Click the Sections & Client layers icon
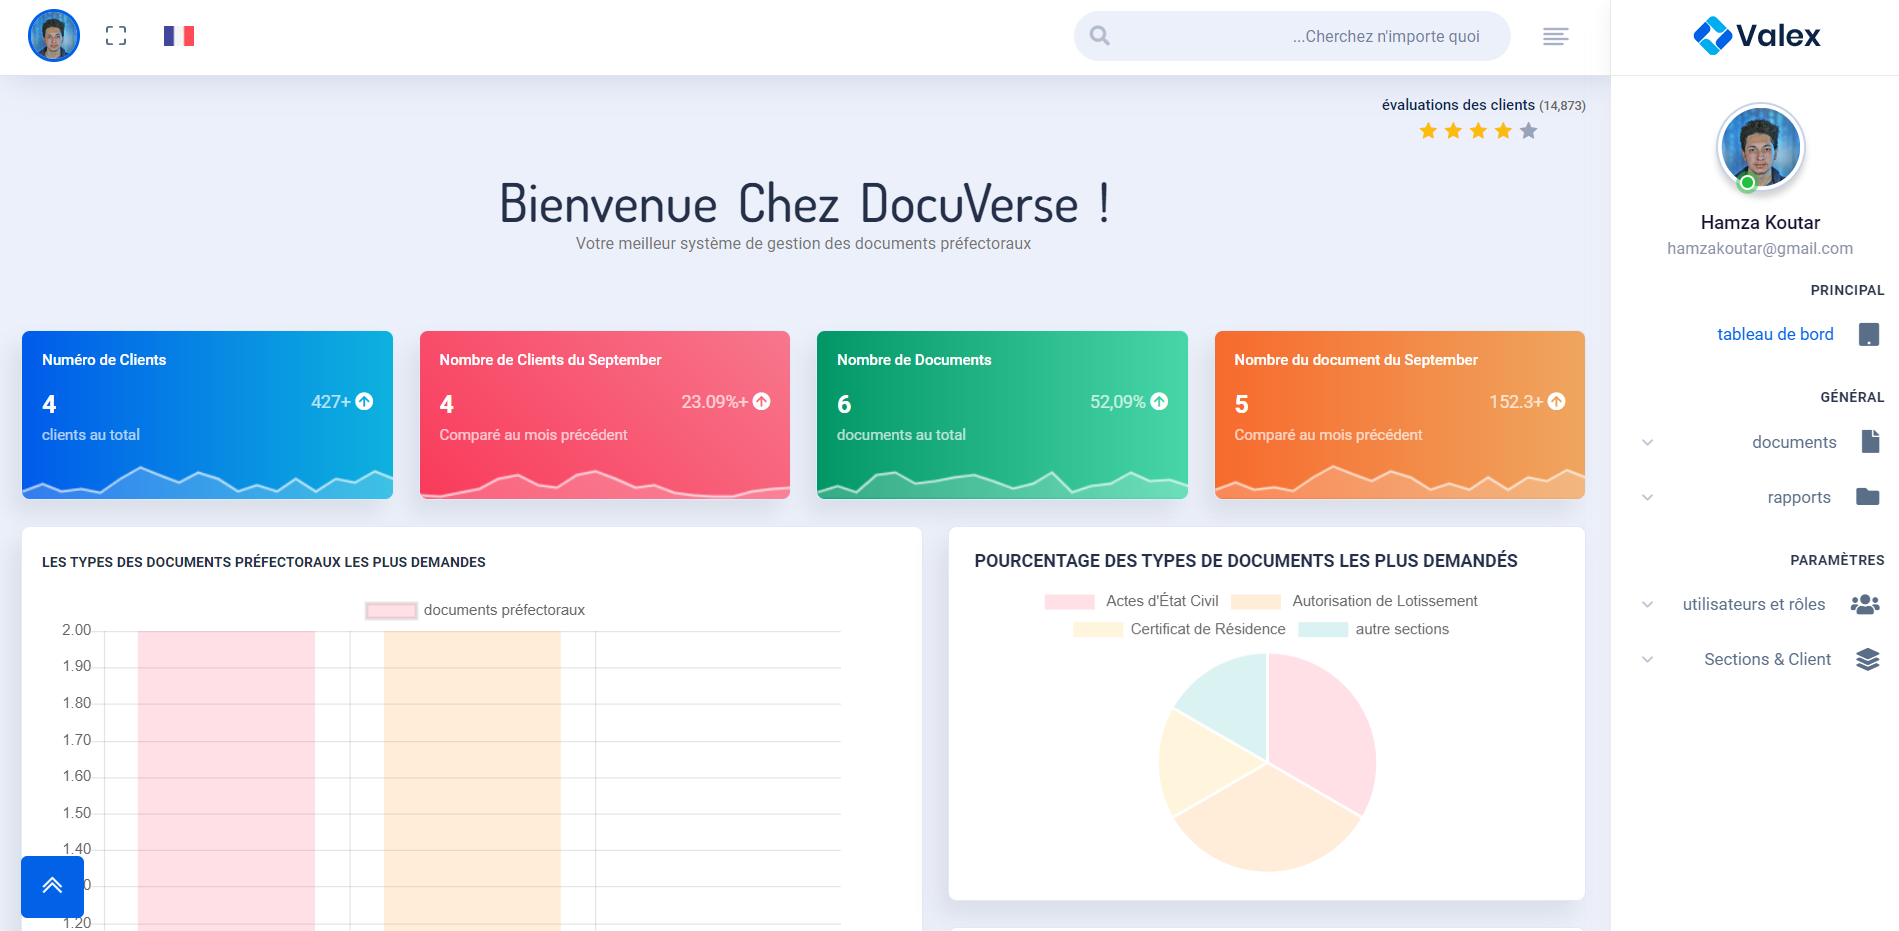The width and height of the screenshot is (1899, 931). 1868,659
